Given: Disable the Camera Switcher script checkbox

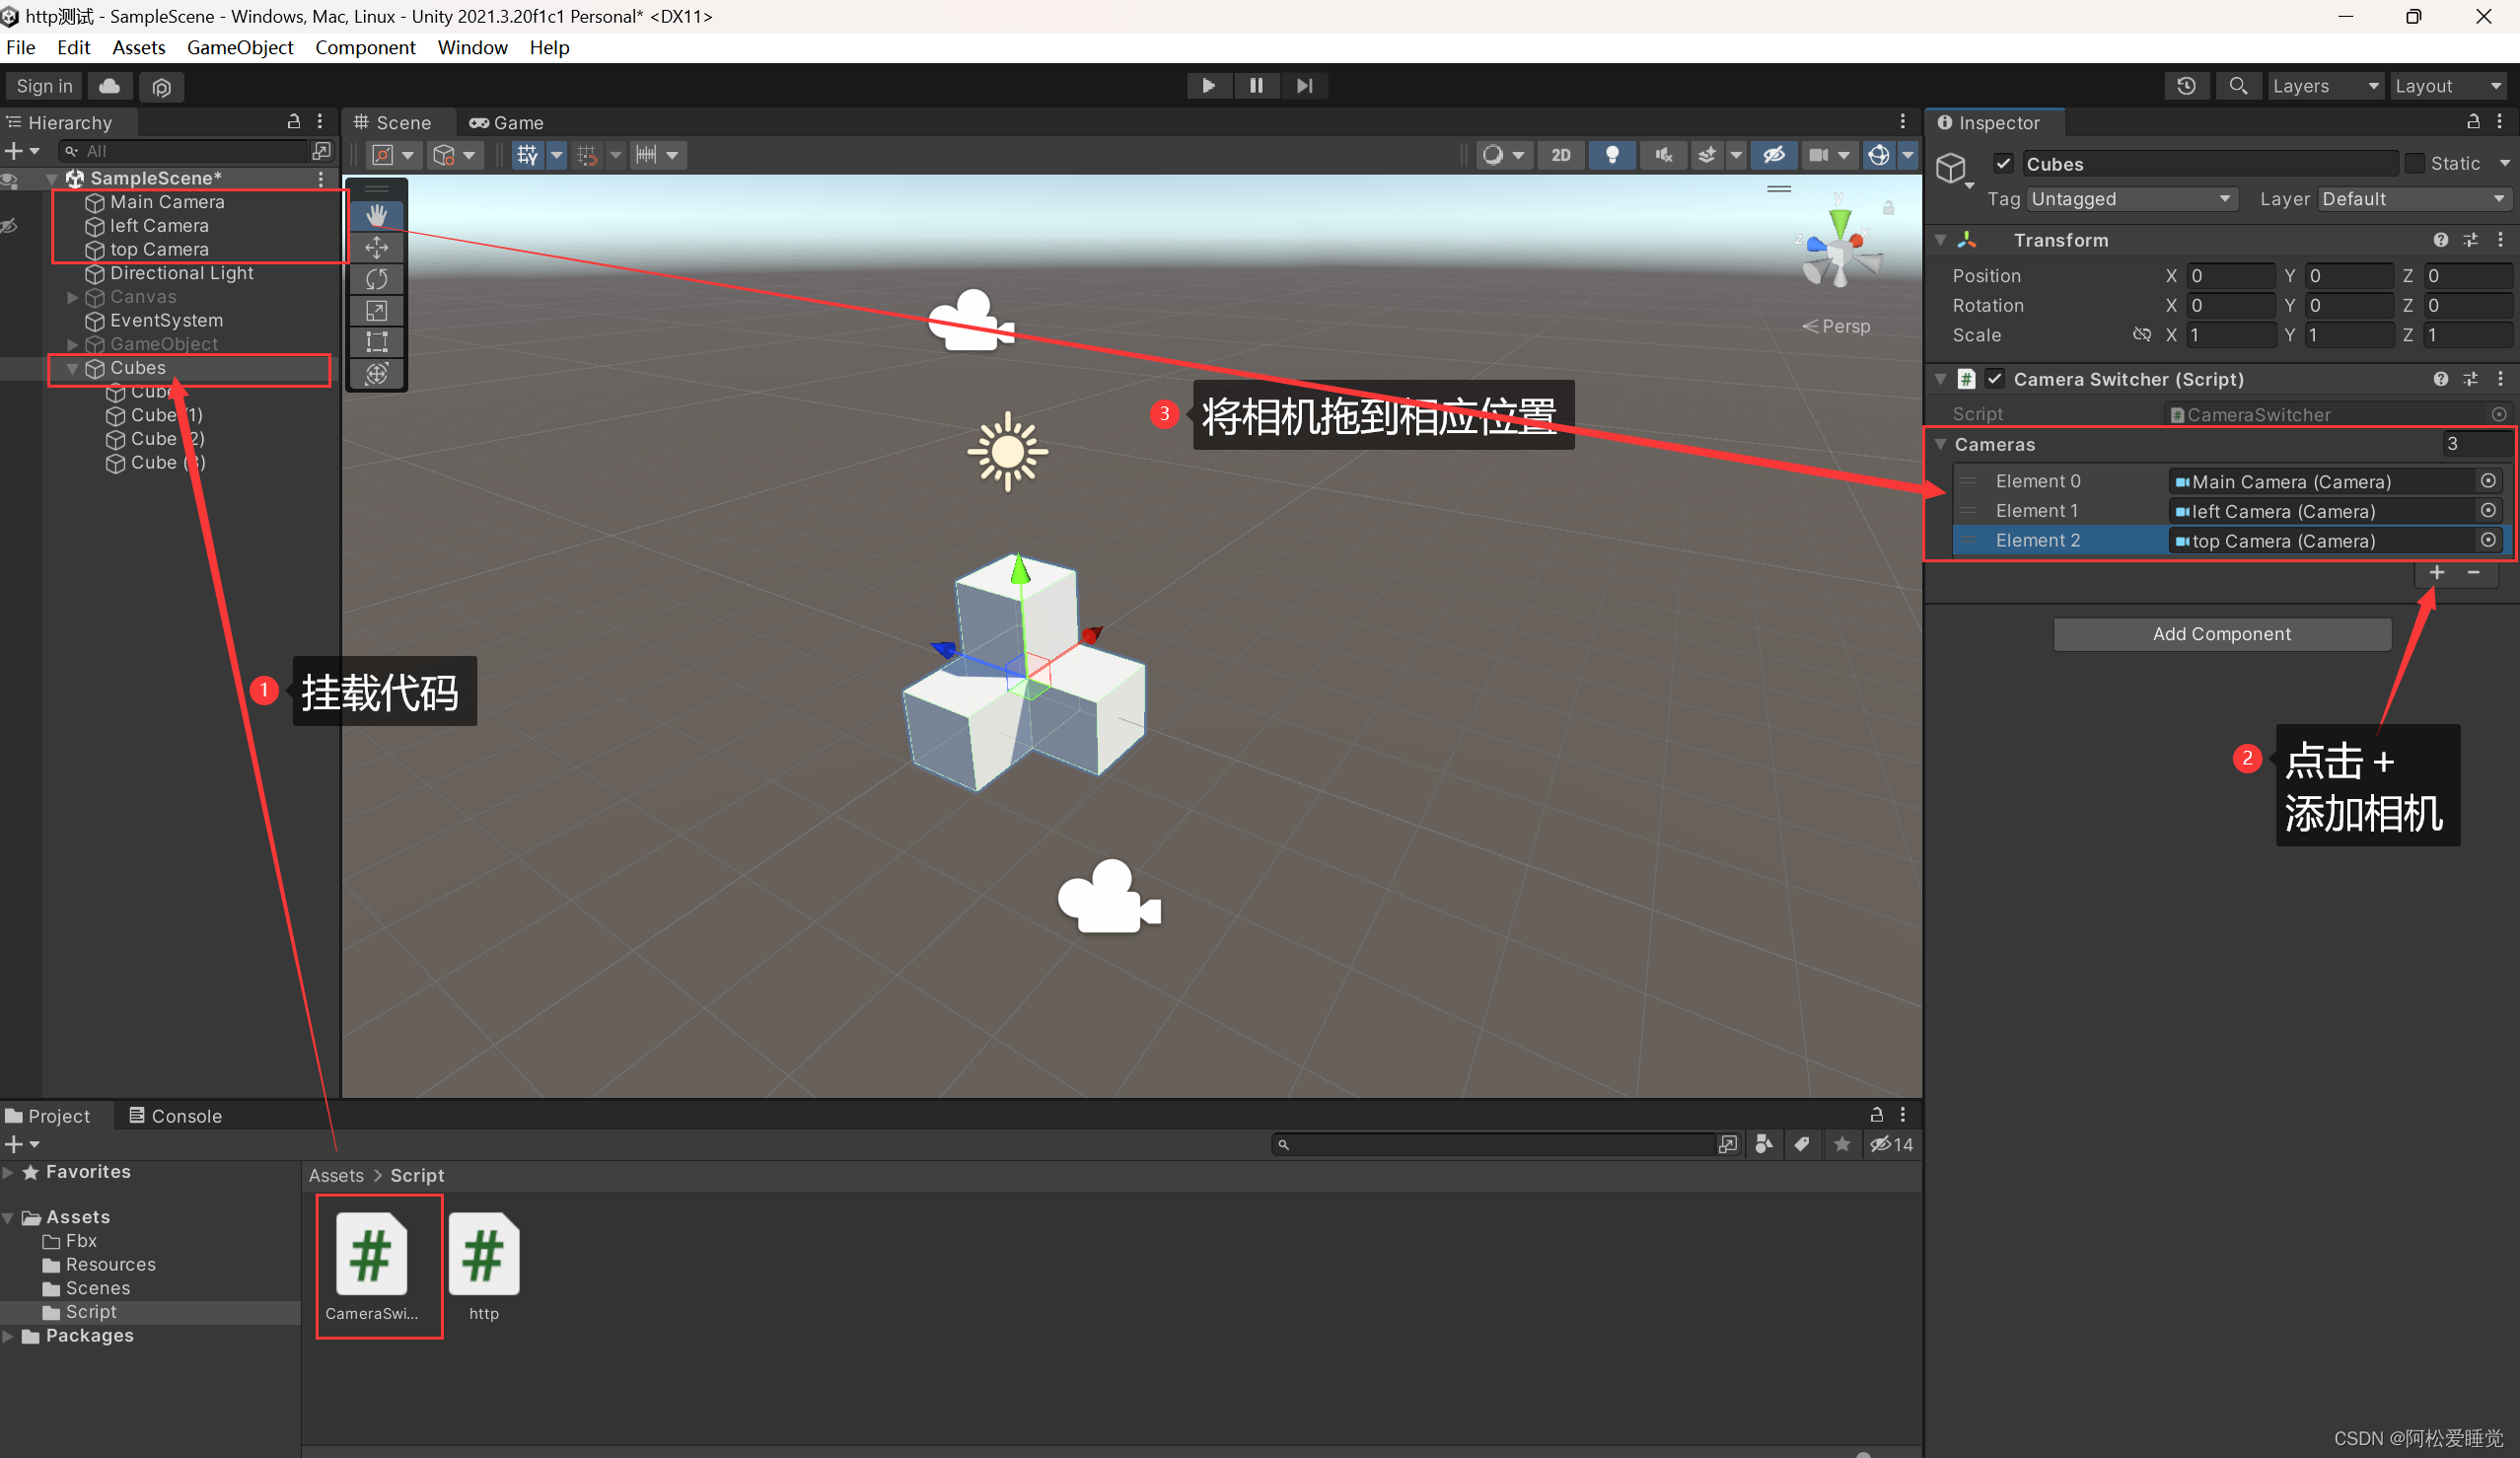Looking at the screenshot, I should pos(1996,379).
